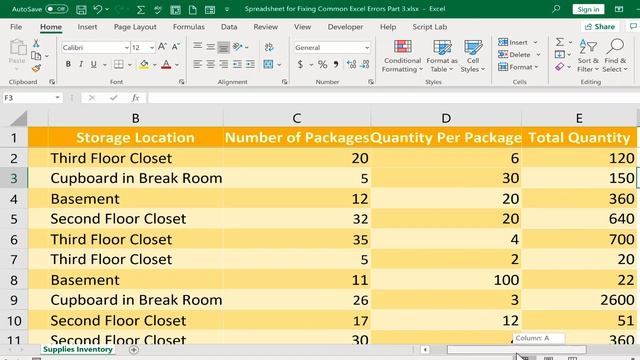This screenshot has width=640, height=360.
Task: Apply Percent Style
Action: tap(322, 64)
